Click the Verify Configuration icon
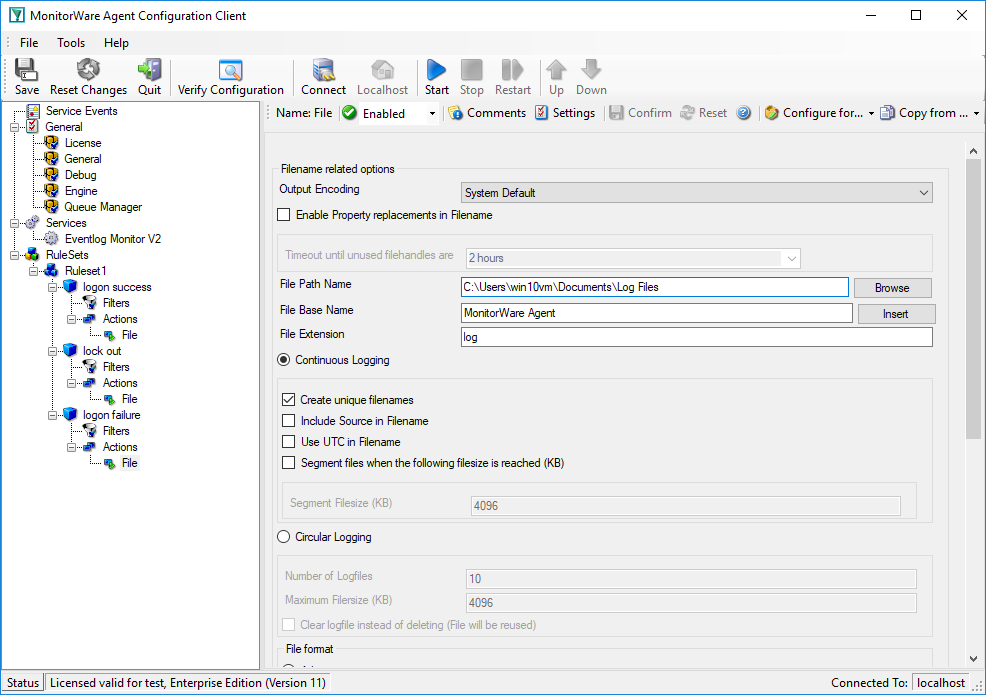This screenshot has width=986, height=695. [x=231, y=70]
